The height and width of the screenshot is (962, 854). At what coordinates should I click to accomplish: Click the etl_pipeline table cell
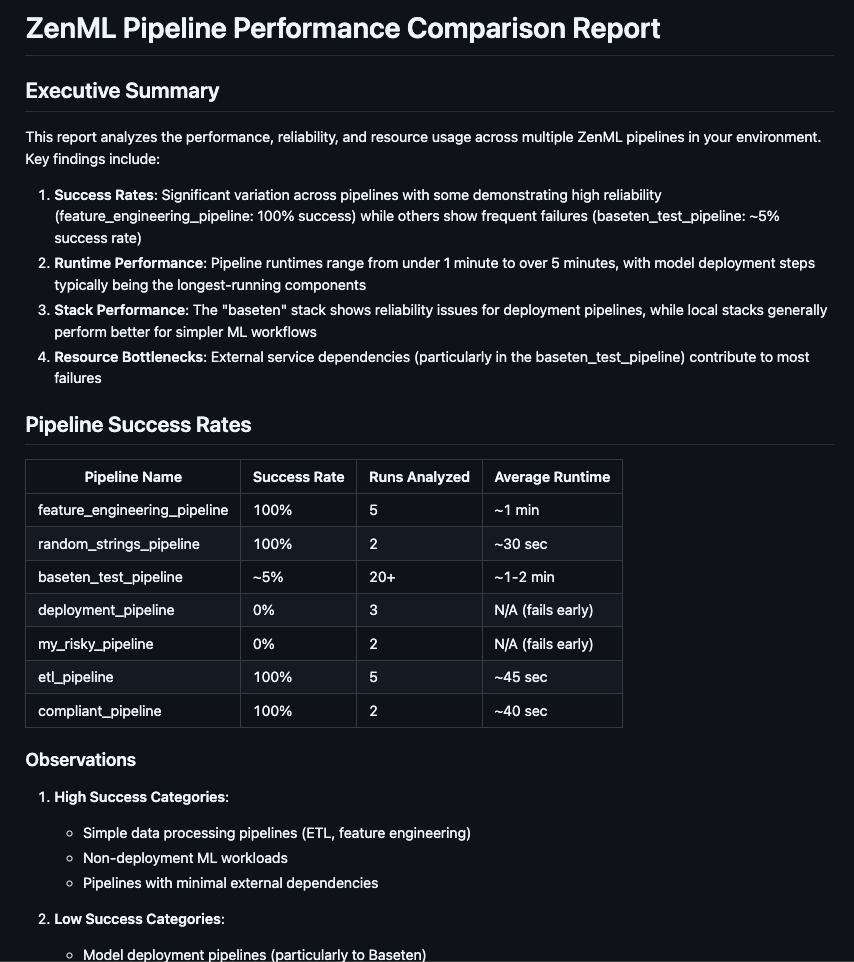76,677
